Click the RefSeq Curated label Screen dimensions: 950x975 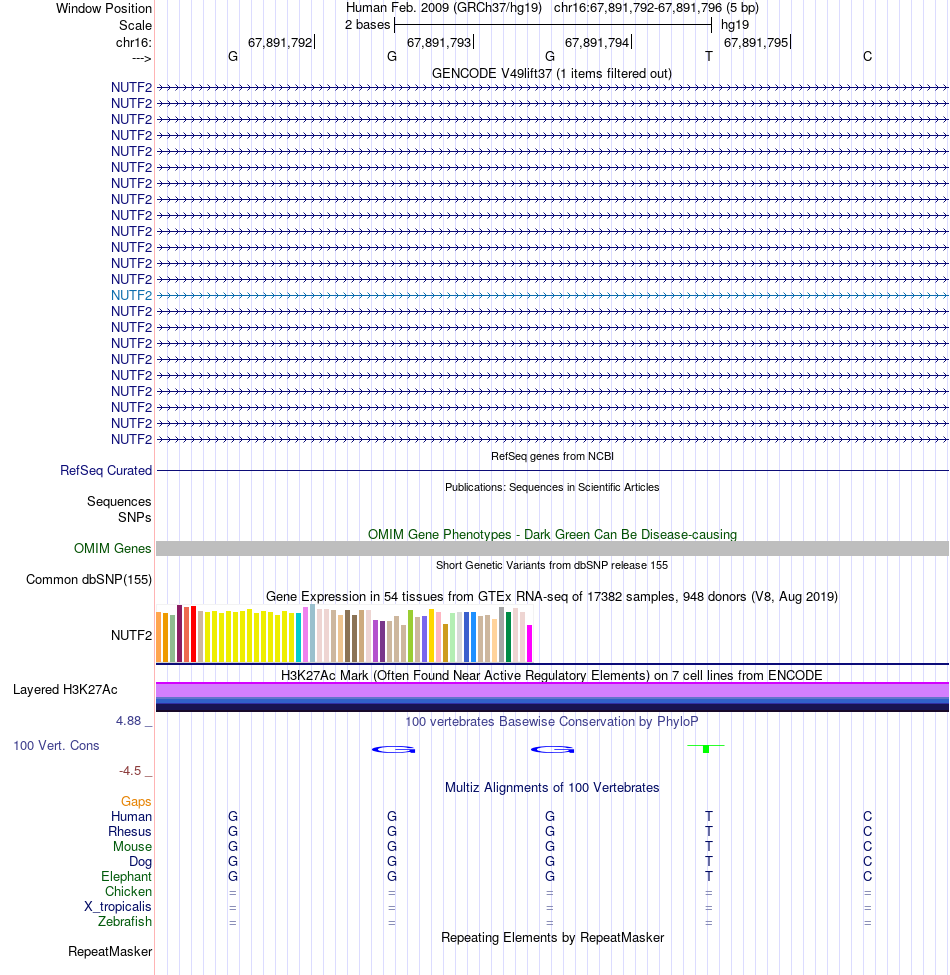tap(106, 471)
